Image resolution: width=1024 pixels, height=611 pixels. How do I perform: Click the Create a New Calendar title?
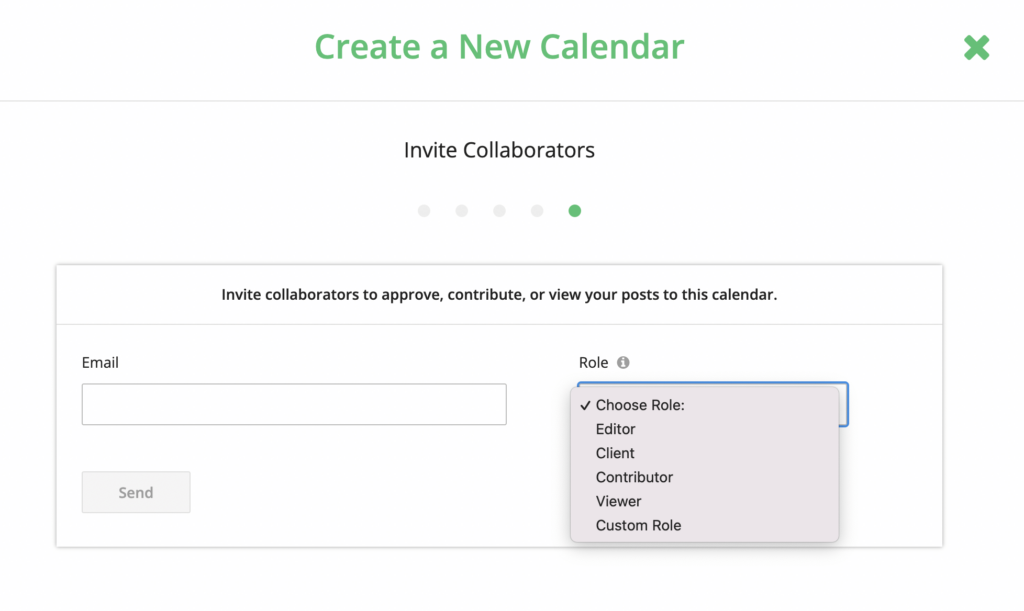(x=499, y=47)
